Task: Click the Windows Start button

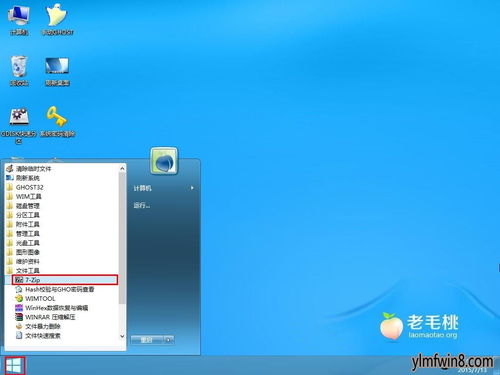Action: tap(15, 366)
